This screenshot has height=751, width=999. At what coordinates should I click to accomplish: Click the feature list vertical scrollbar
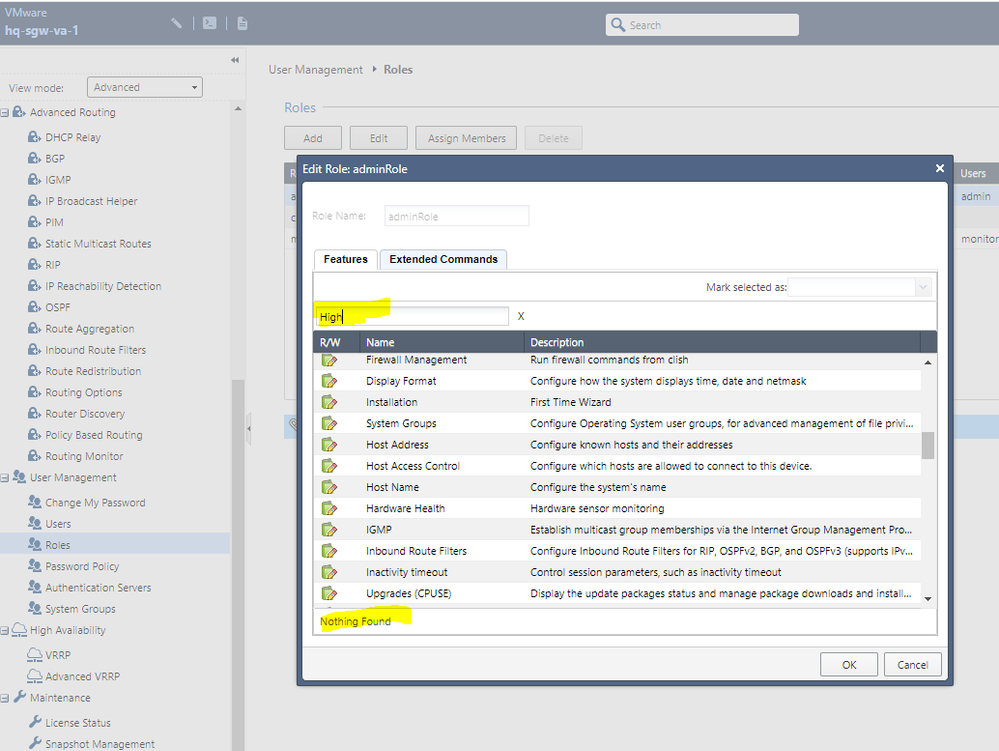click(x=928, y=445)
